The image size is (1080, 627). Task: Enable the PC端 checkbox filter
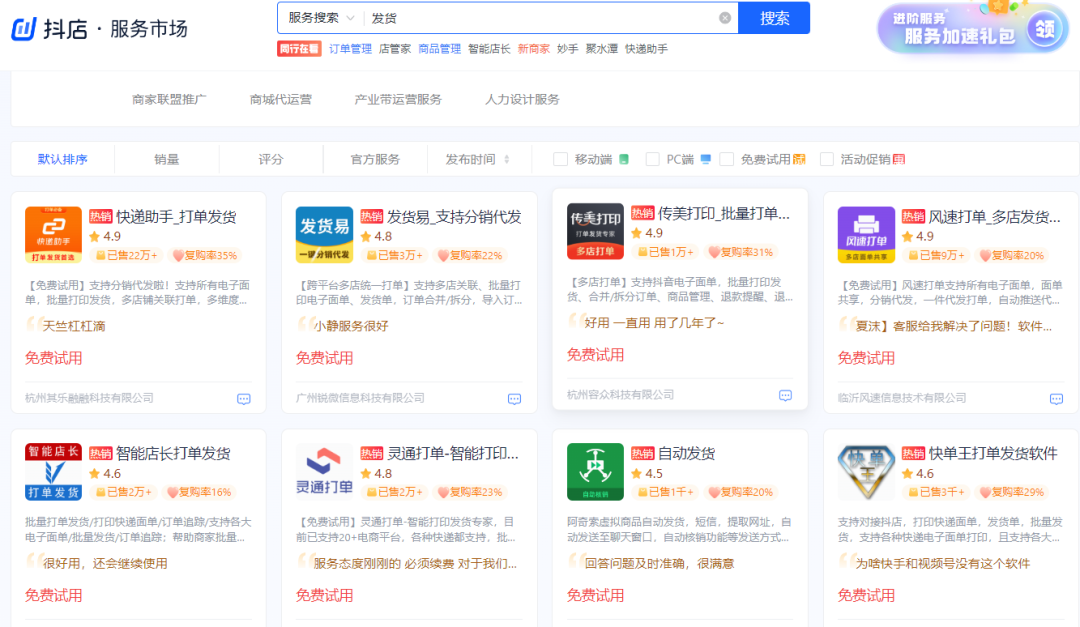click(652, 159)
